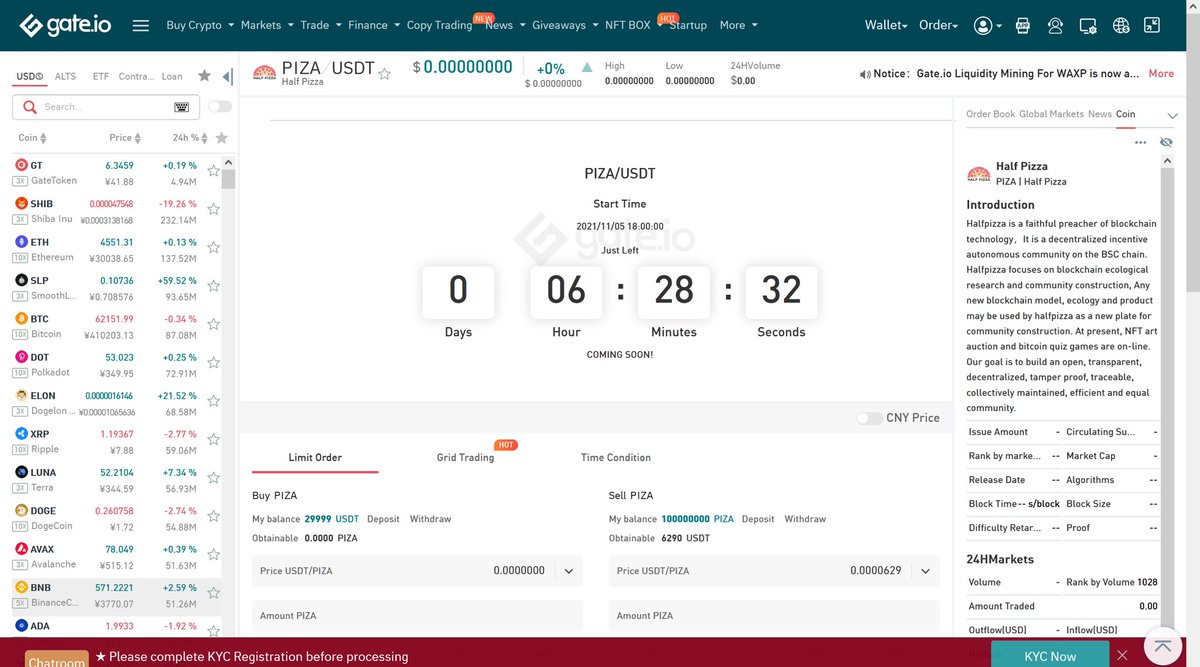Open Copy Trading in the top navigation
Screen dimensions: 1200x667
(x=439, y=25)
